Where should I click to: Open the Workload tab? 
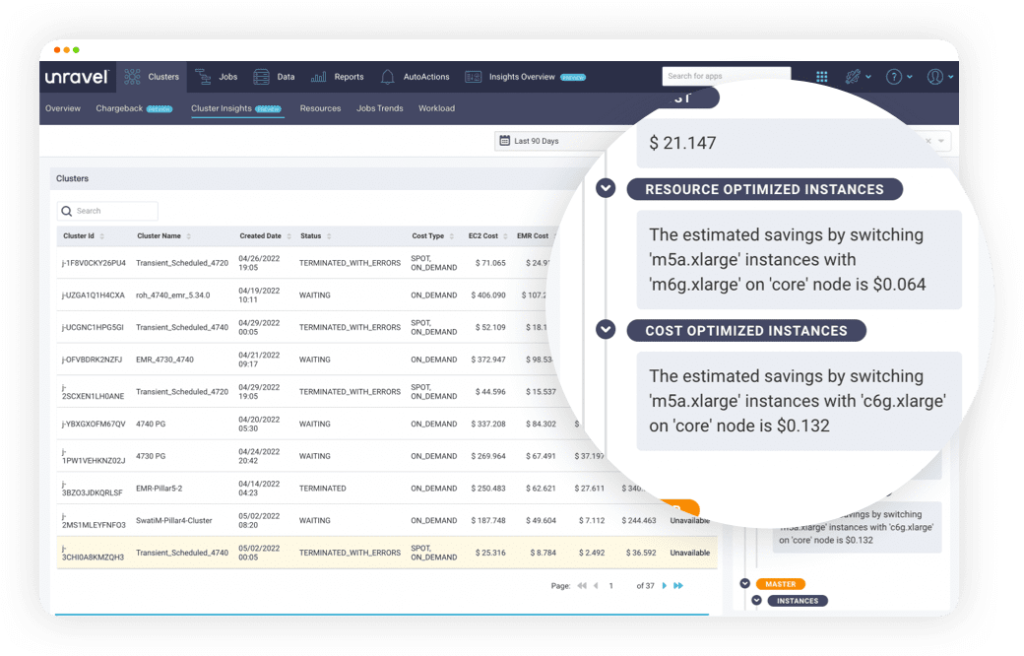click(x=436, y=108)
